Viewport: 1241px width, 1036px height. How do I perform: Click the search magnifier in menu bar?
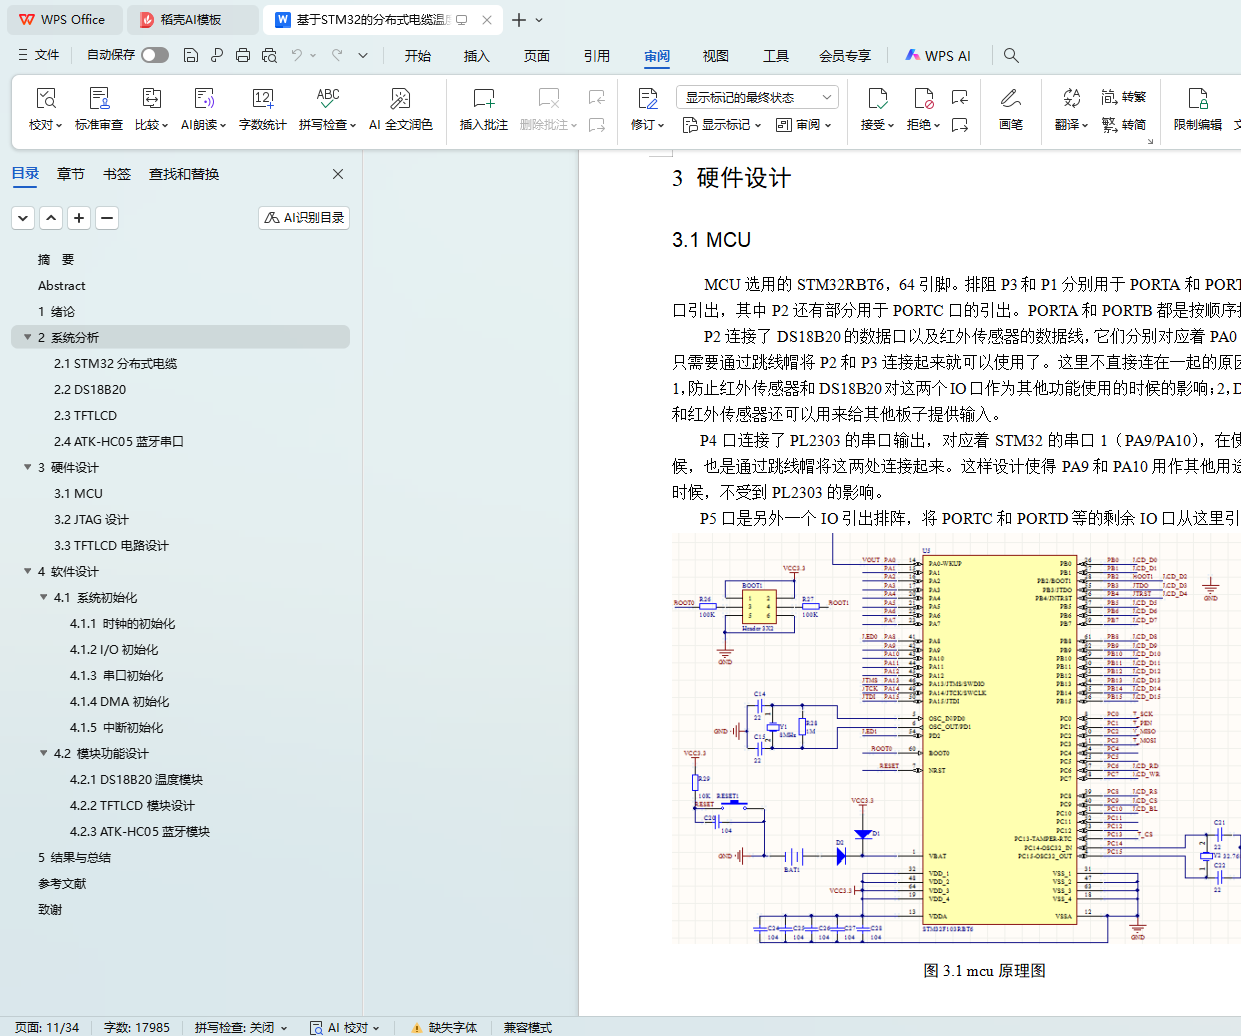point(1011,56)
